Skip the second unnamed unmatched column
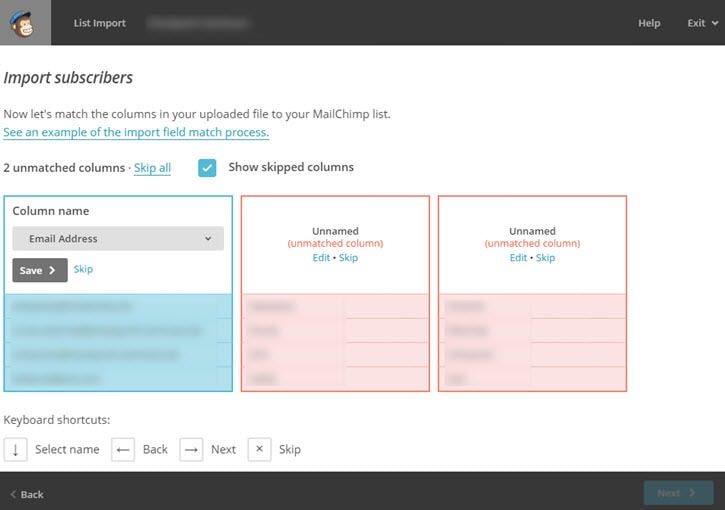 545,258
